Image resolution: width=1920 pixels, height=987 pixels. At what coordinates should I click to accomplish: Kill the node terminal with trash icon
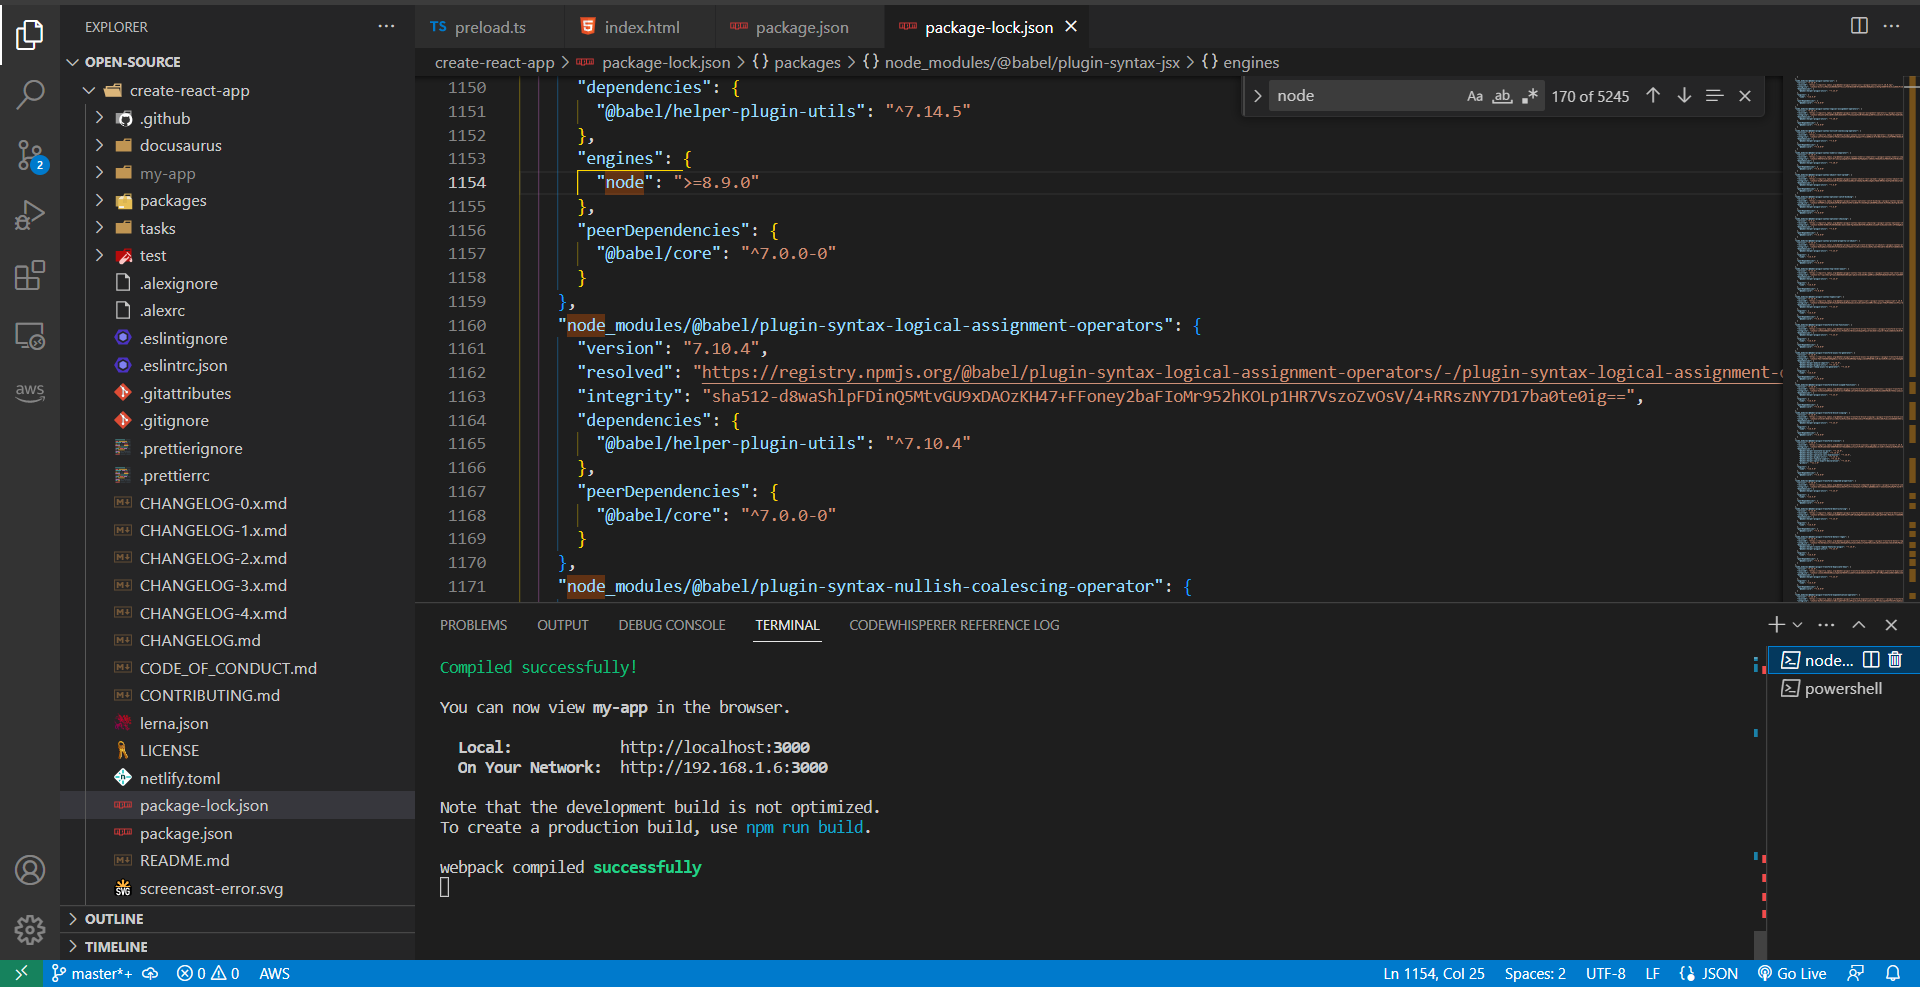click(1895, 660)
